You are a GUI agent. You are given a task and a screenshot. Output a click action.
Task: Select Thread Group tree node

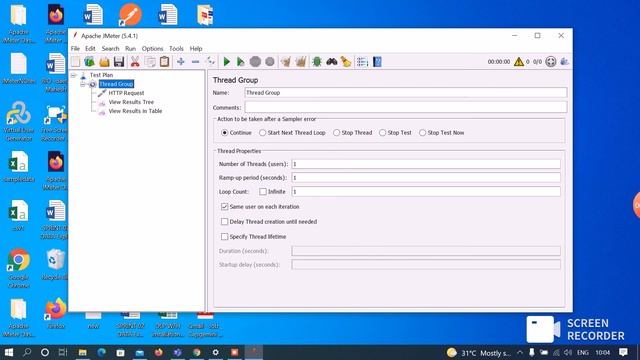click(116, 84)
